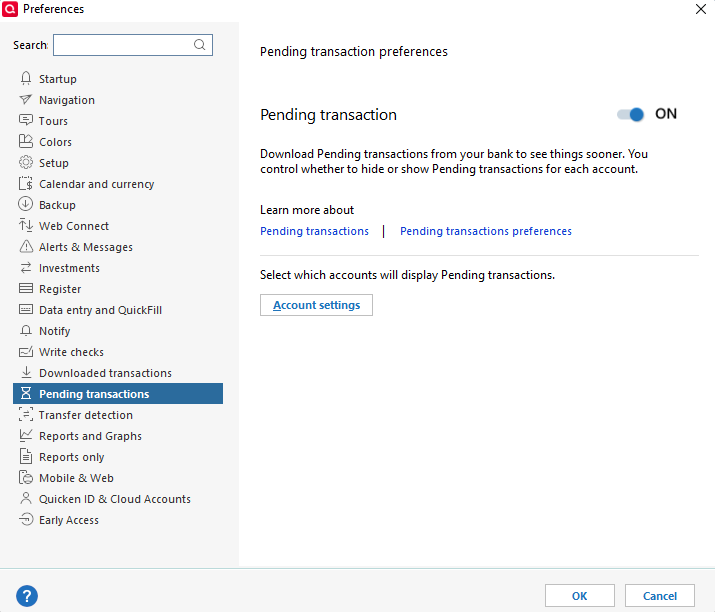Open Navigation preferences
This screenshot has width=715, height=612.
point(67,100)
